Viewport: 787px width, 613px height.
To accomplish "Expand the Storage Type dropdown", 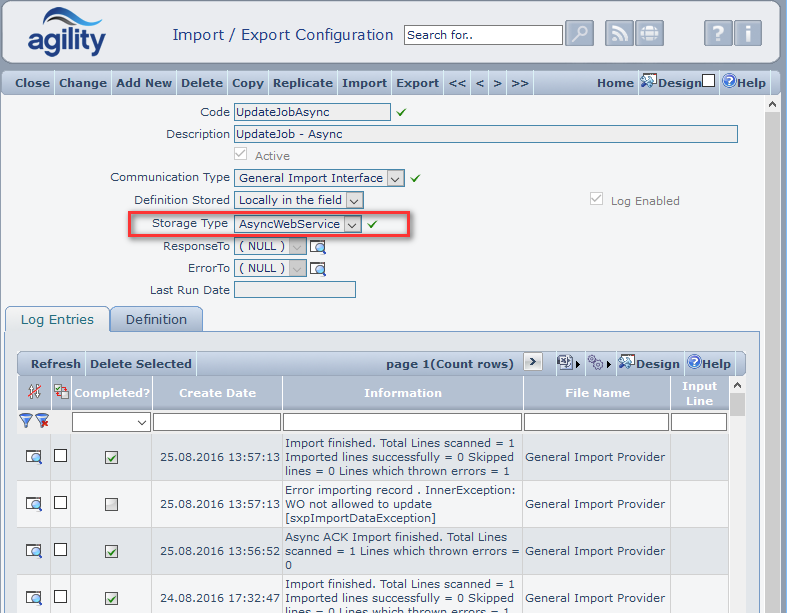I will click(x=352, y=224).
